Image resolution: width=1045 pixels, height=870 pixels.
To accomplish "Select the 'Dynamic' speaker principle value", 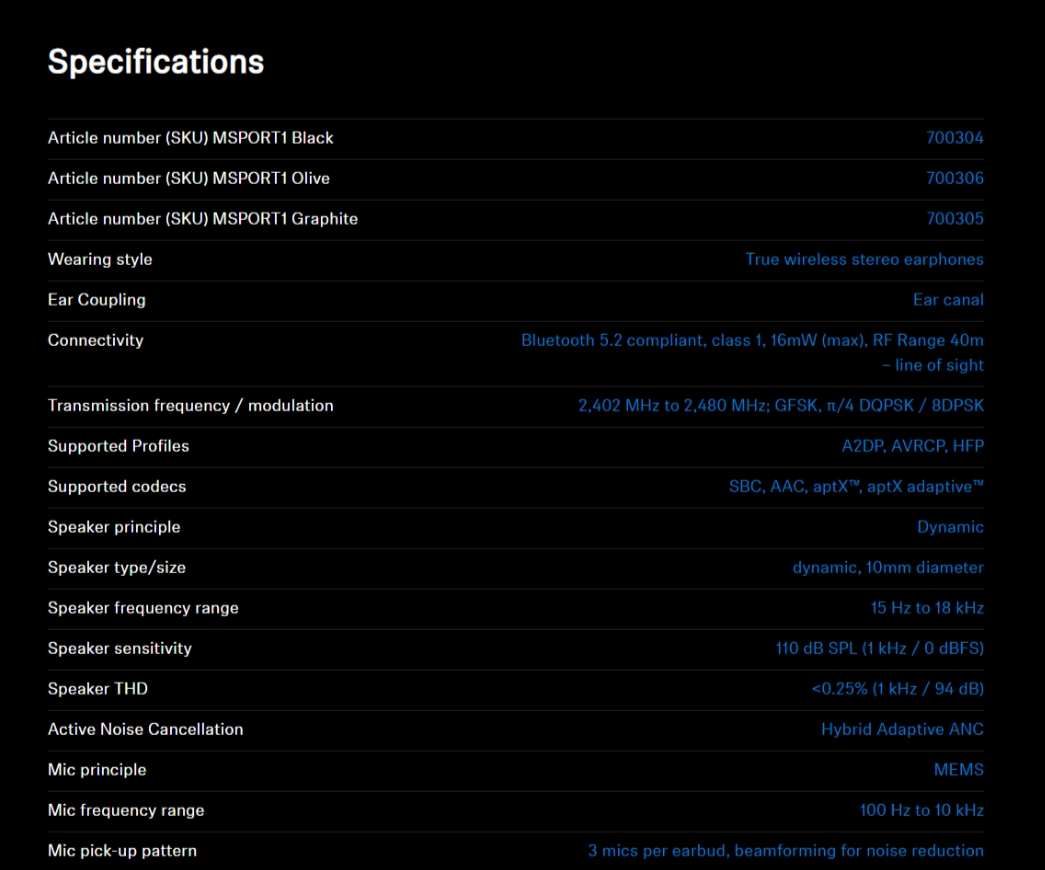I will [950, 527].
